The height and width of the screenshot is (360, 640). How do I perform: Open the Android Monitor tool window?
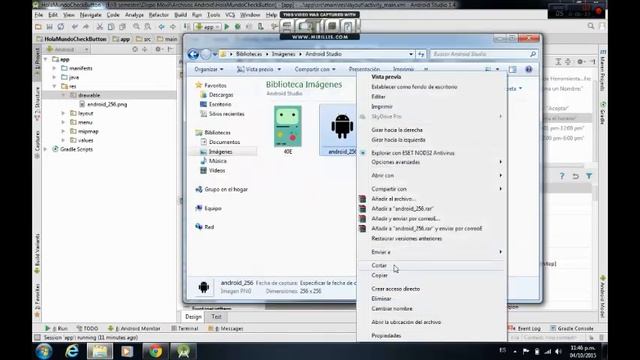[x=134, y=328]
